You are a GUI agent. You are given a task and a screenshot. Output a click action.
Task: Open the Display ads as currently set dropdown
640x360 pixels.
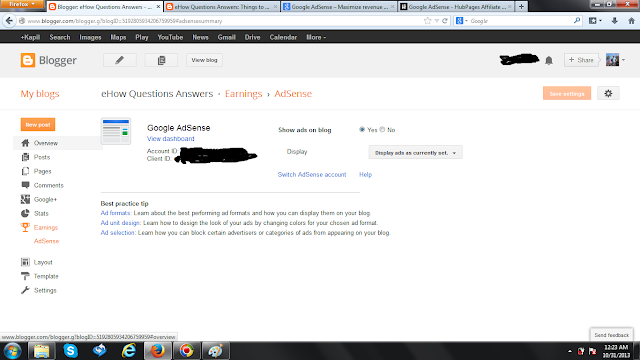coord(416,153)
